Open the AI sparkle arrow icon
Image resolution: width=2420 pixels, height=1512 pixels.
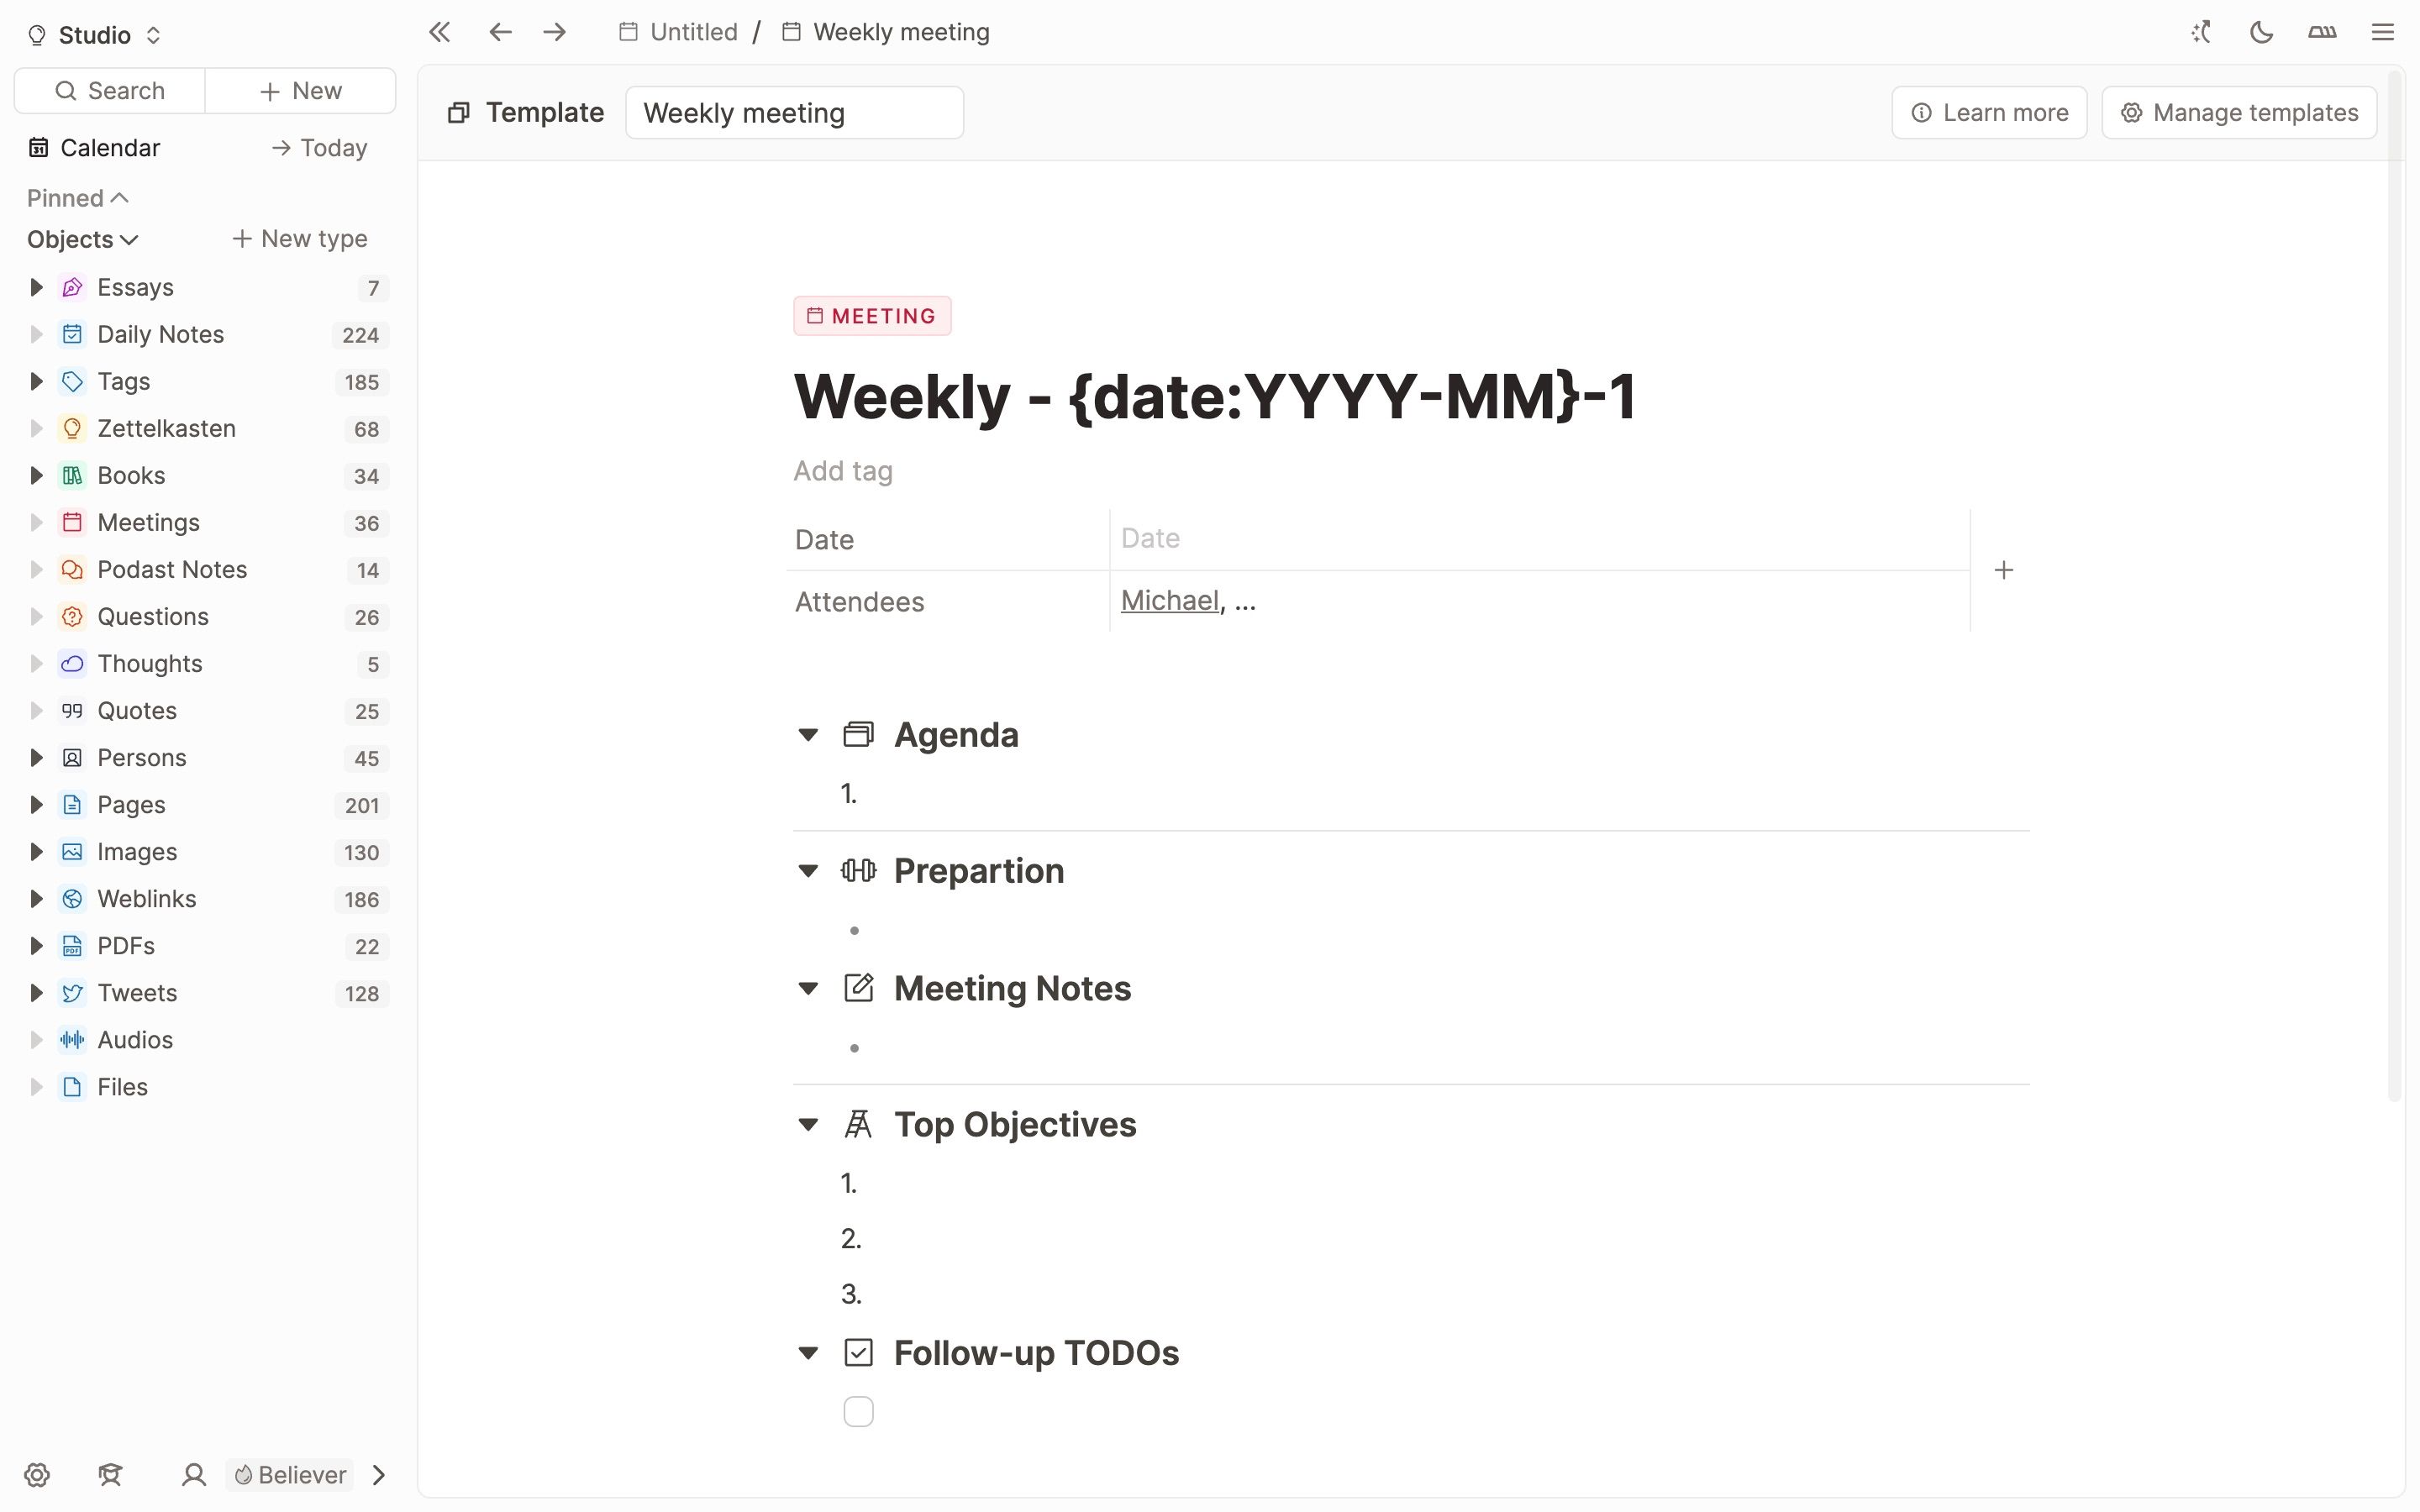coord(2201,32)
